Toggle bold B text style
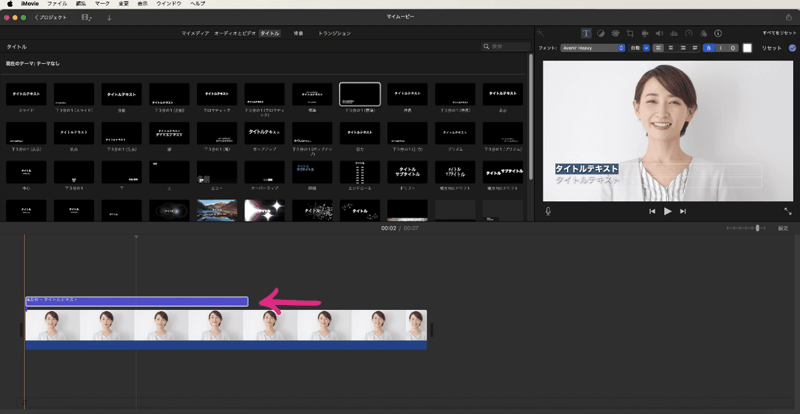The width and height of the screenshot is (800, 414). coord(709,47)
